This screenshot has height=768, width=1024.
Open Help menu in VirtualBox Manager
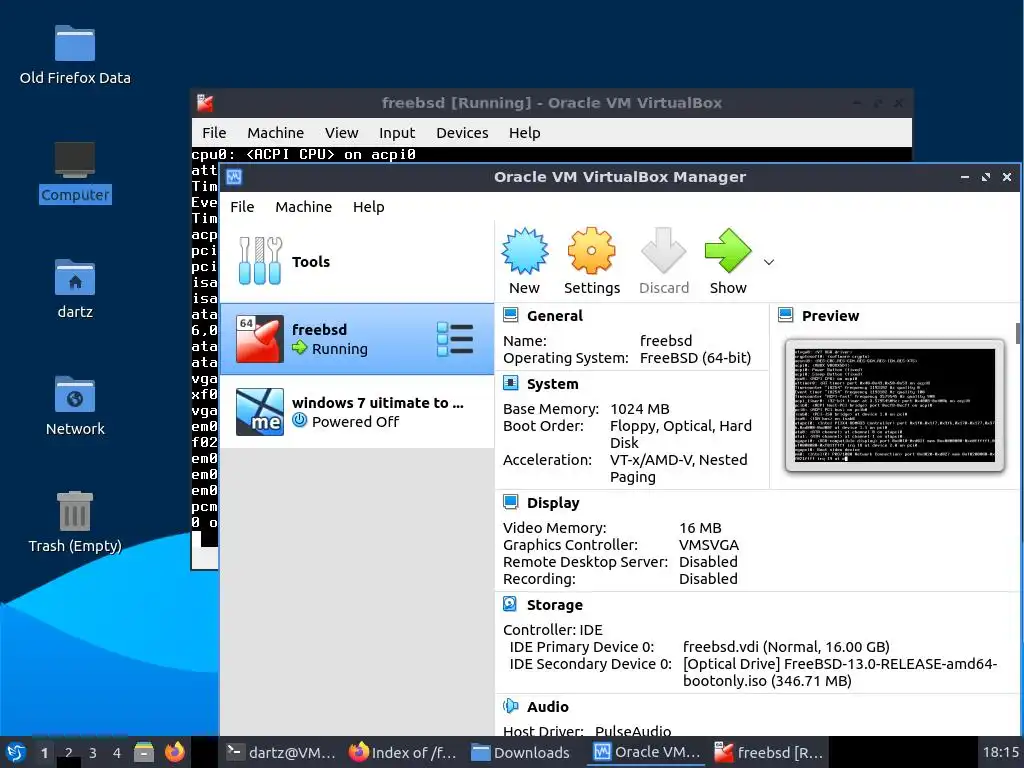click(x=368, y=207)
